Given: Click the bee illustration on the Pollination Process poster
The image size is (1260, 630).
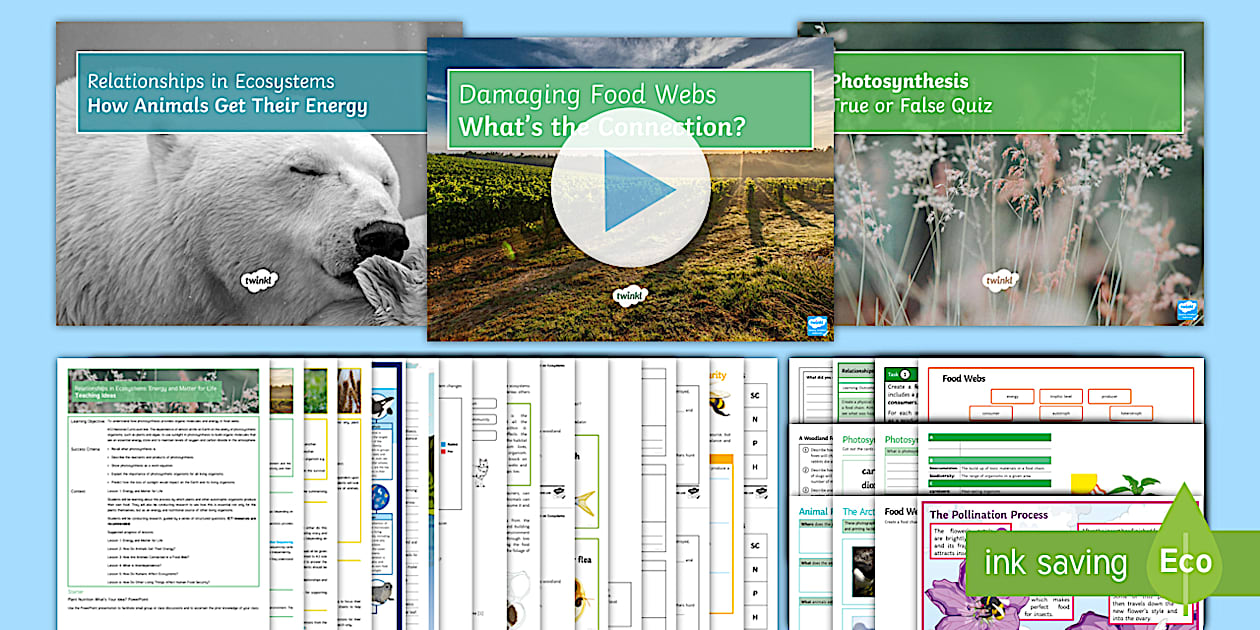Looking at the screenshot, I should click(993, 606).
